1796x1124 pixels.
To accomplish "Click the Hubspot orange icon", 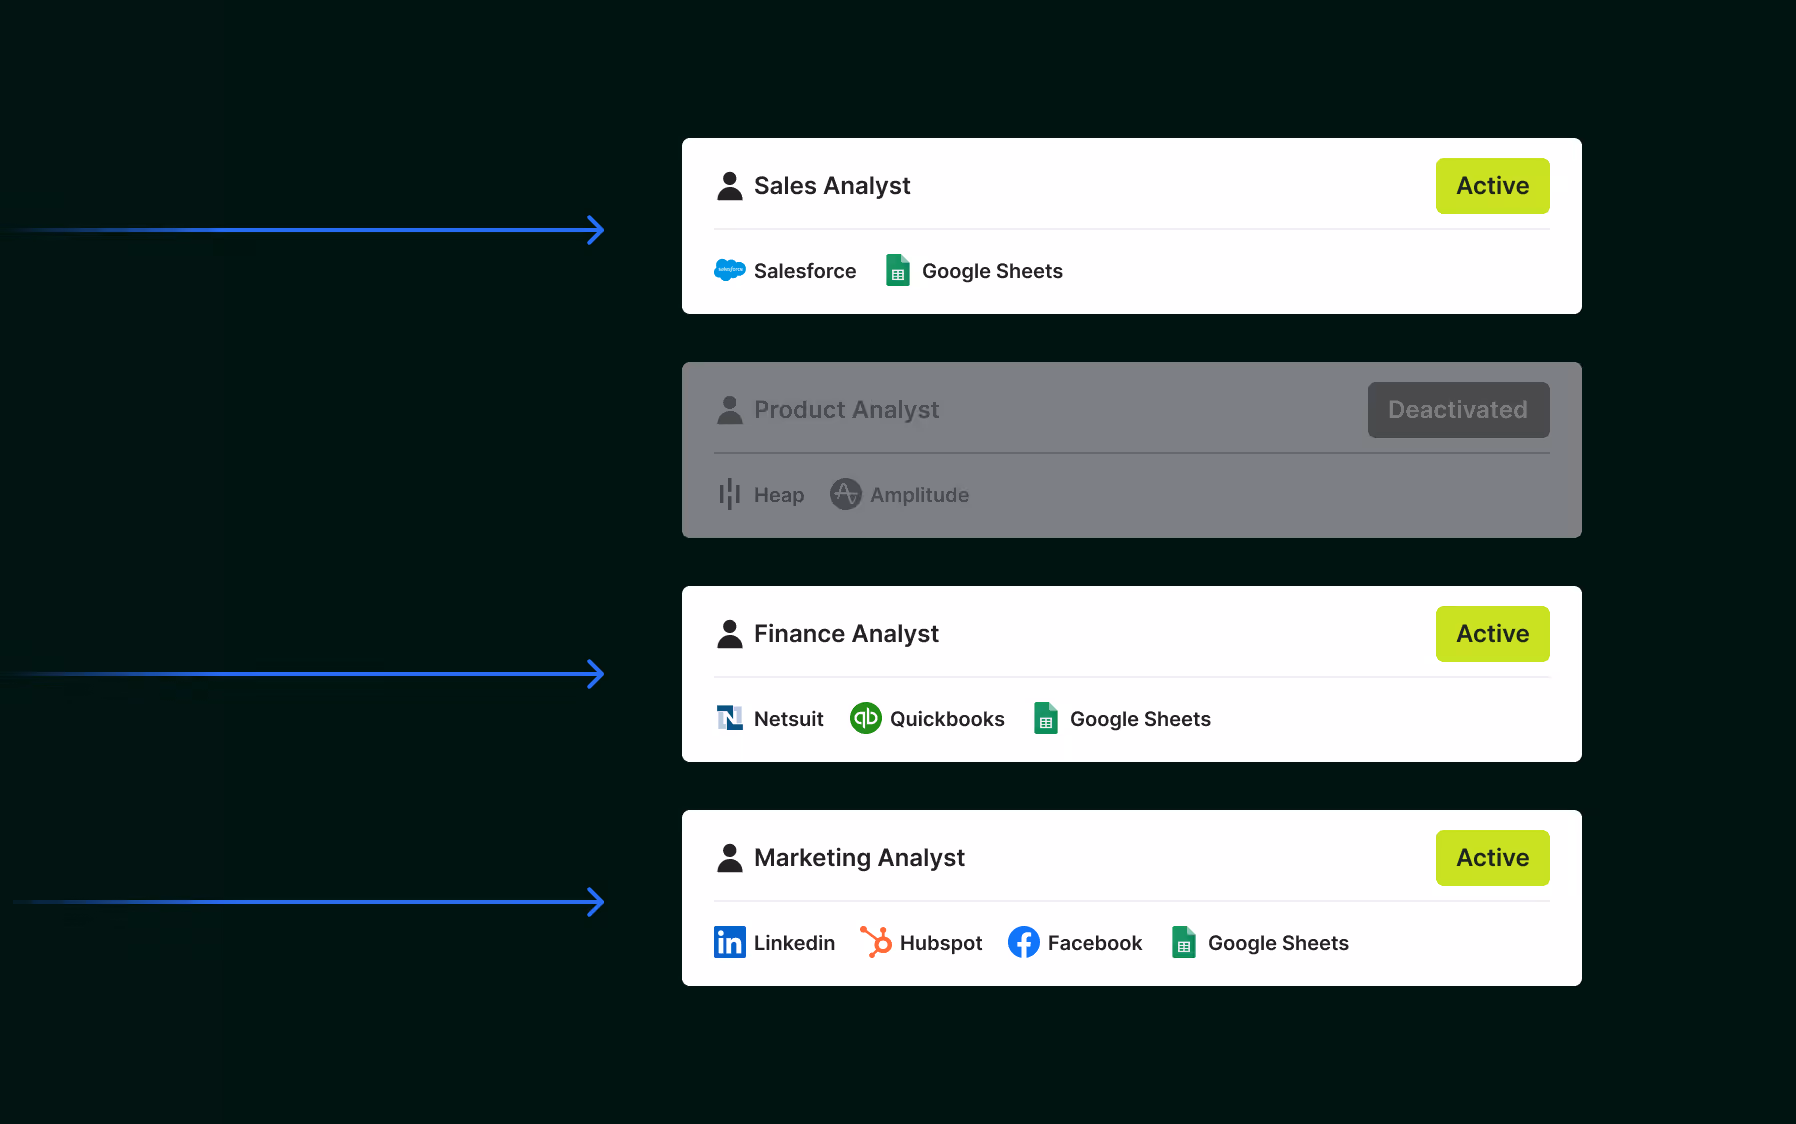I will tap(875, 942).
